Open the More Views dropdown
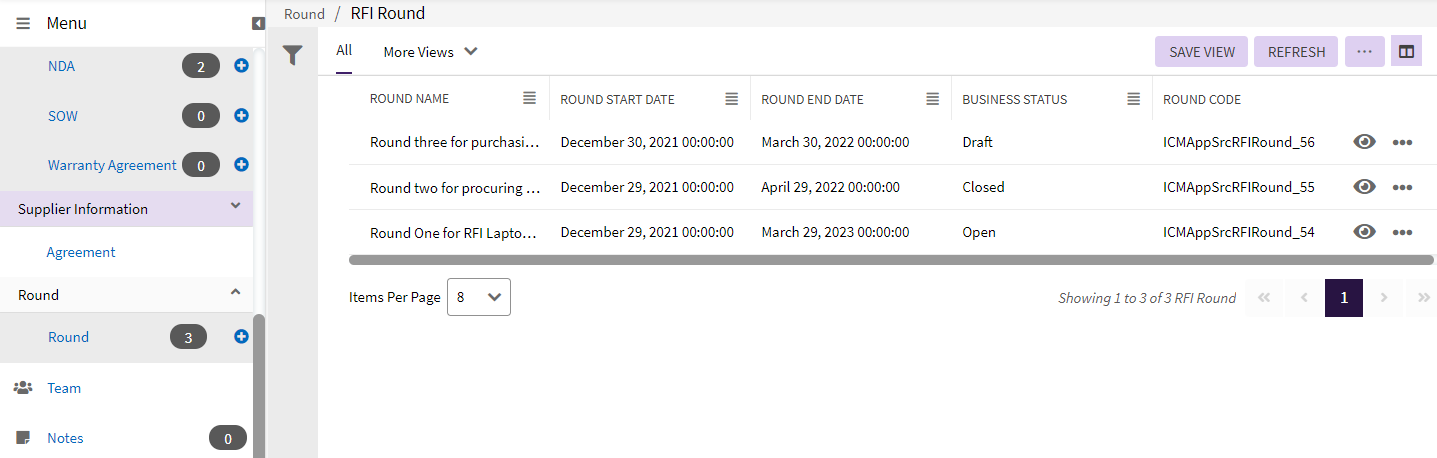This screenshot has width=1437, height=458. click(430, 52)
